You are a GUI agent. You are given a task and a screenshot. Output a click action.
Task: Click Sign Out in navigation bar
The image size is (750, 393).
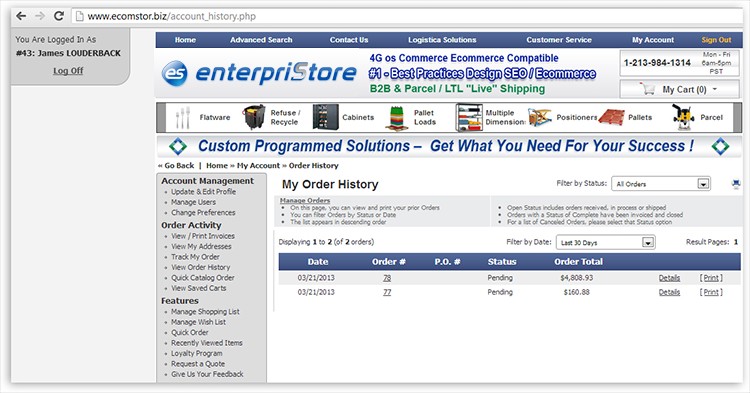[x=717, y=40]
